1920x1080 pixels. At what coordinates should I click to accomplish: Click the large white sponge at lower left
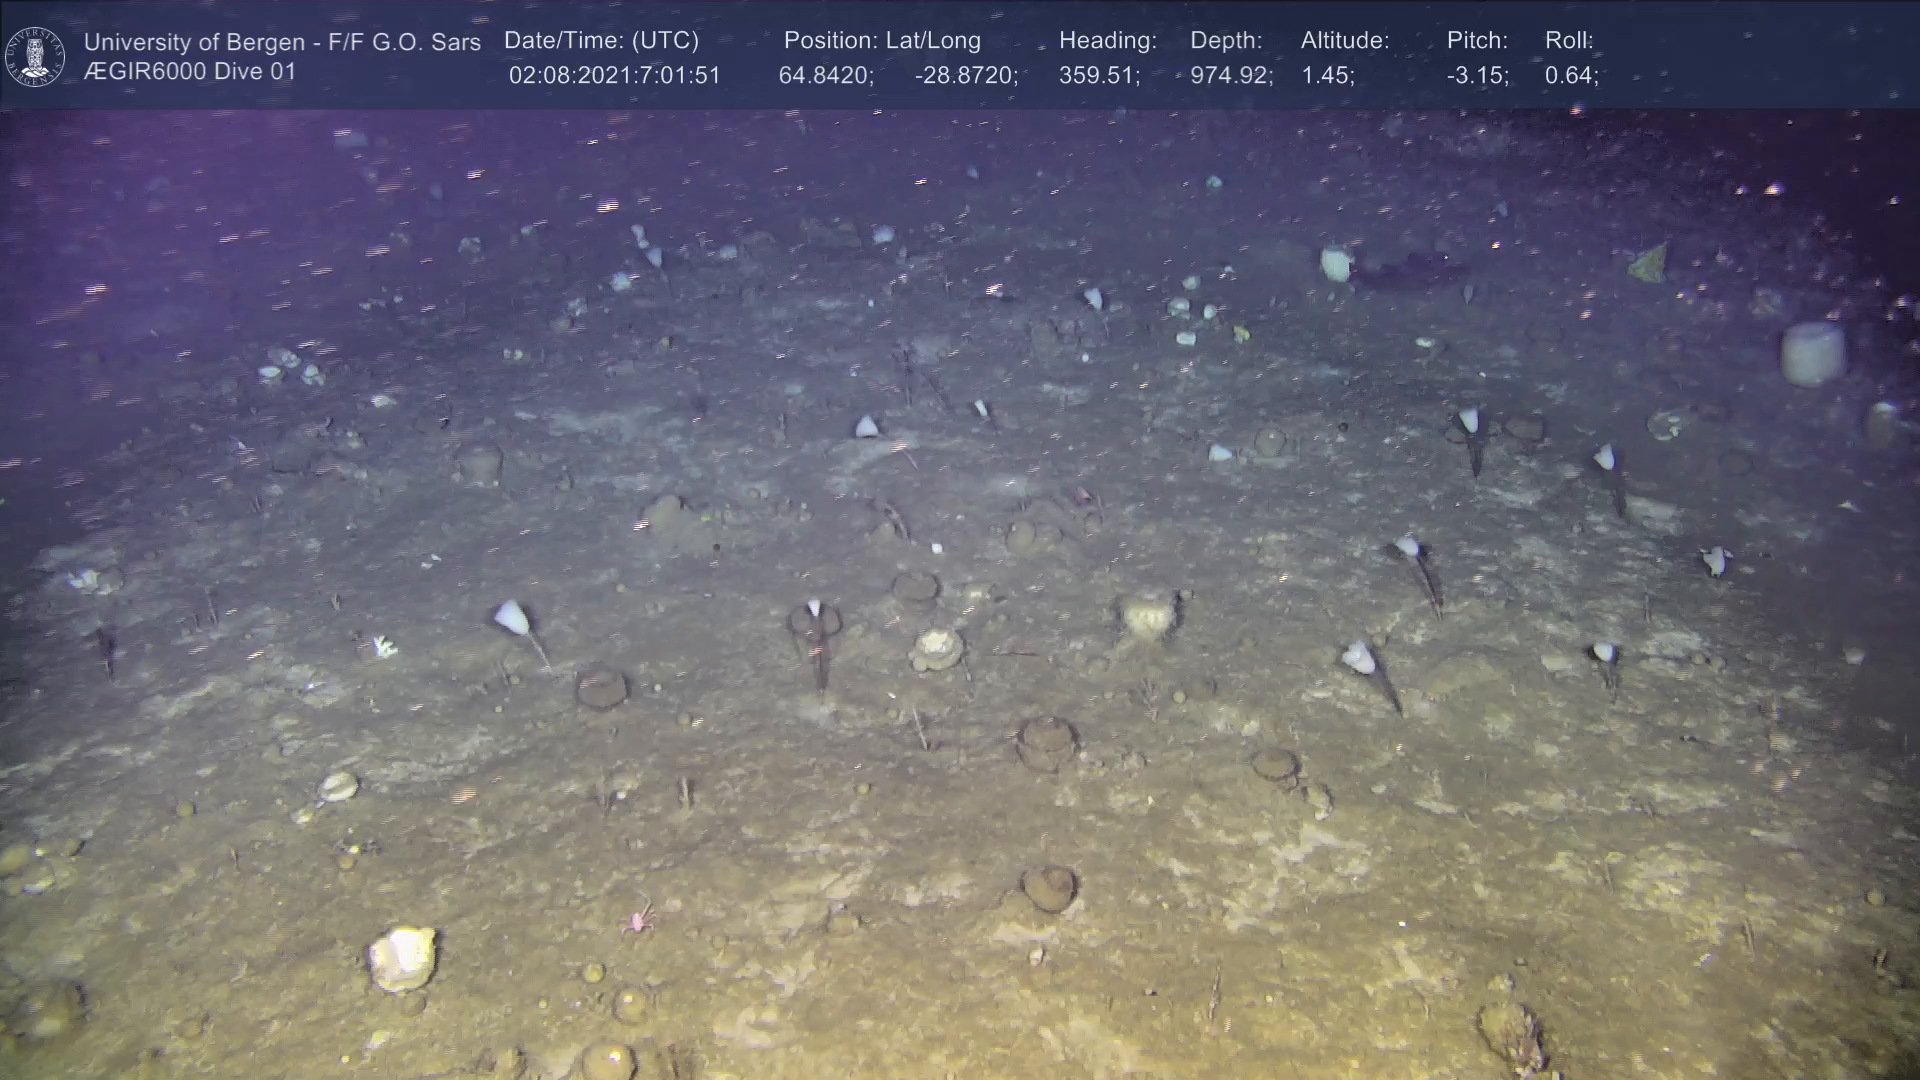click(x=403, y=958)
